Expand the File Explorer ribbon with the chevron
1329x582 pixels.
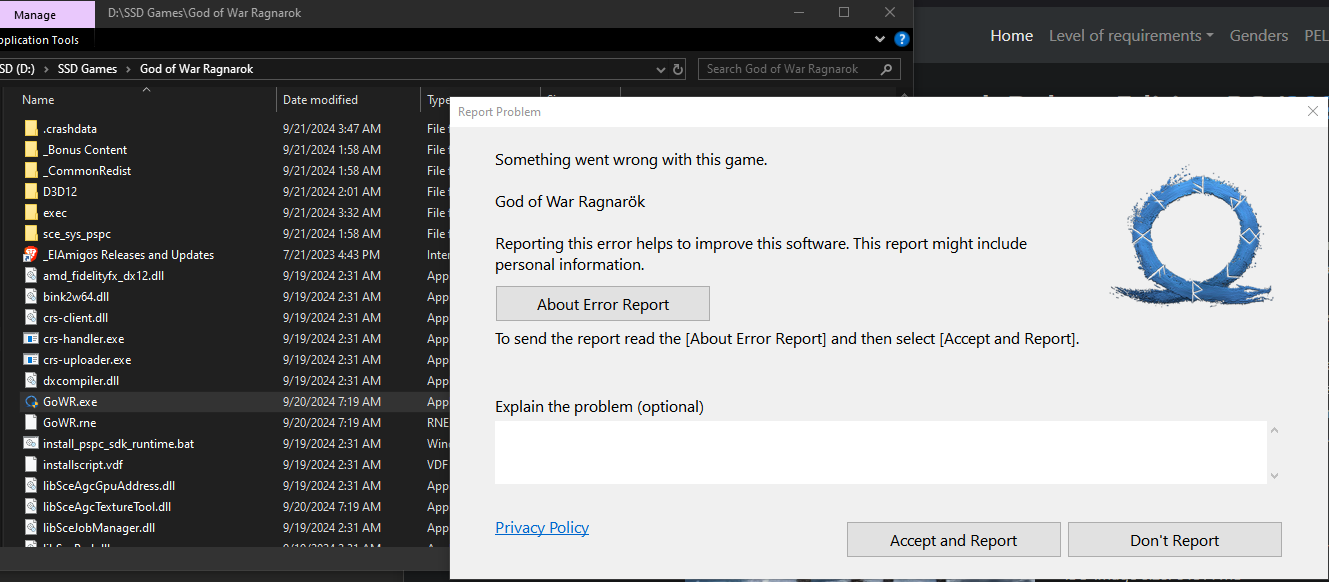880,40
